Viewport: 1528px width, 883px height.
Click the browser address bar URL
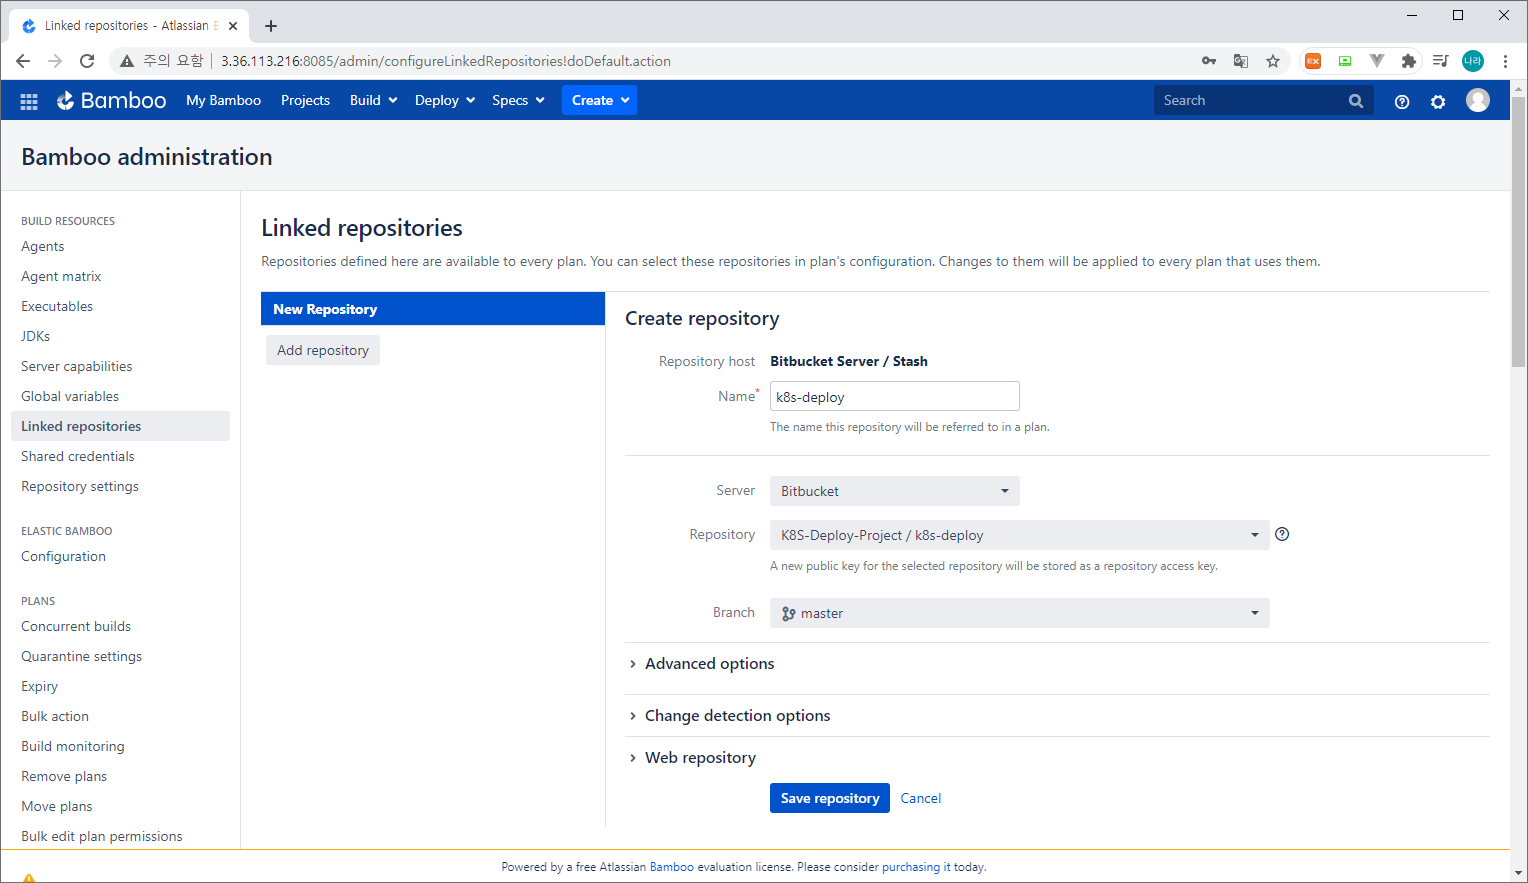[x=446, y=61]
